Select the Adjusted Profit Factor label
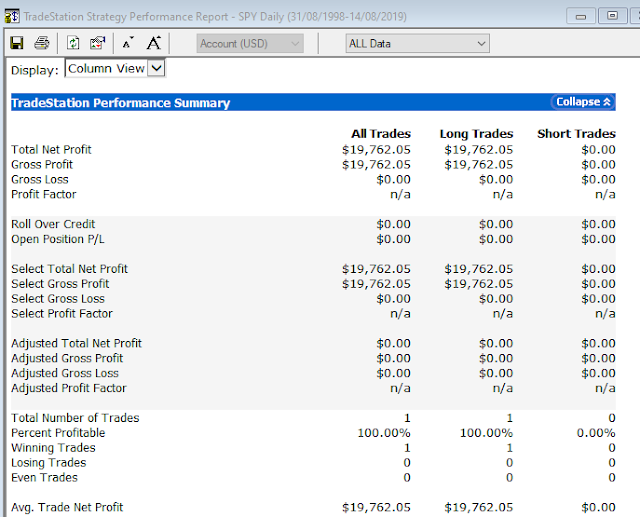 click(x=69, y=388)
